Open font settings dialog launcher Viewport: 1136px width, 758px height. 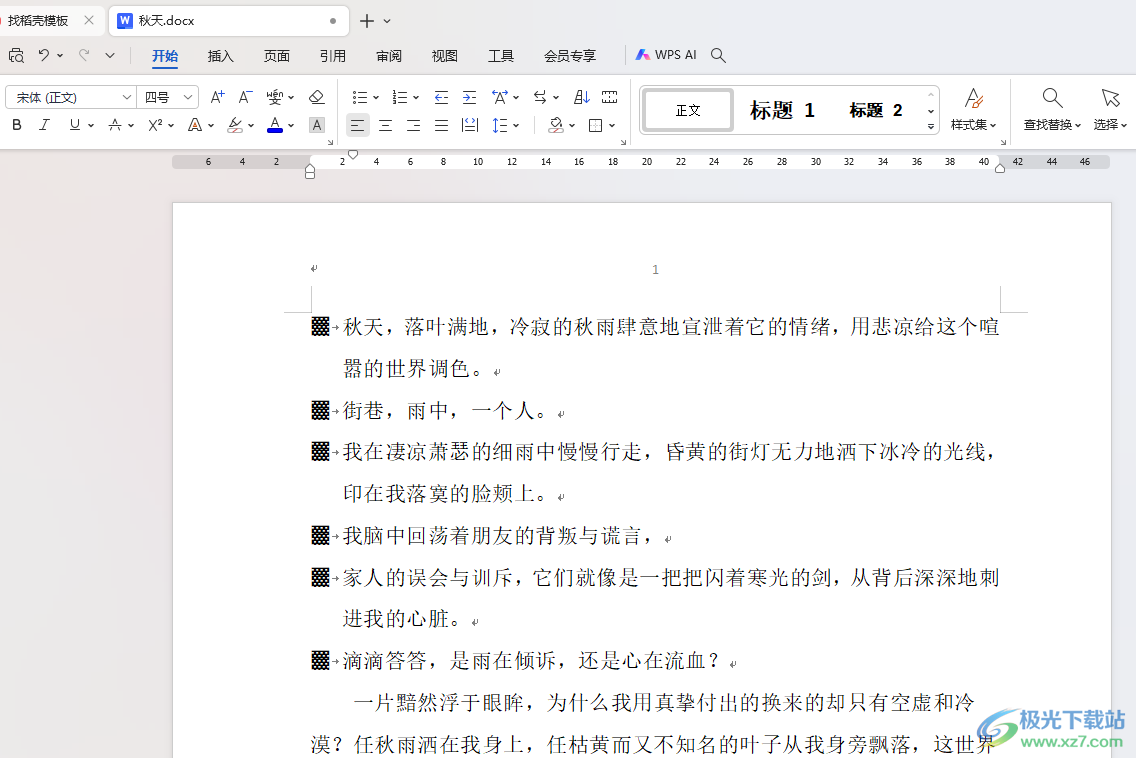pos(330,142)
